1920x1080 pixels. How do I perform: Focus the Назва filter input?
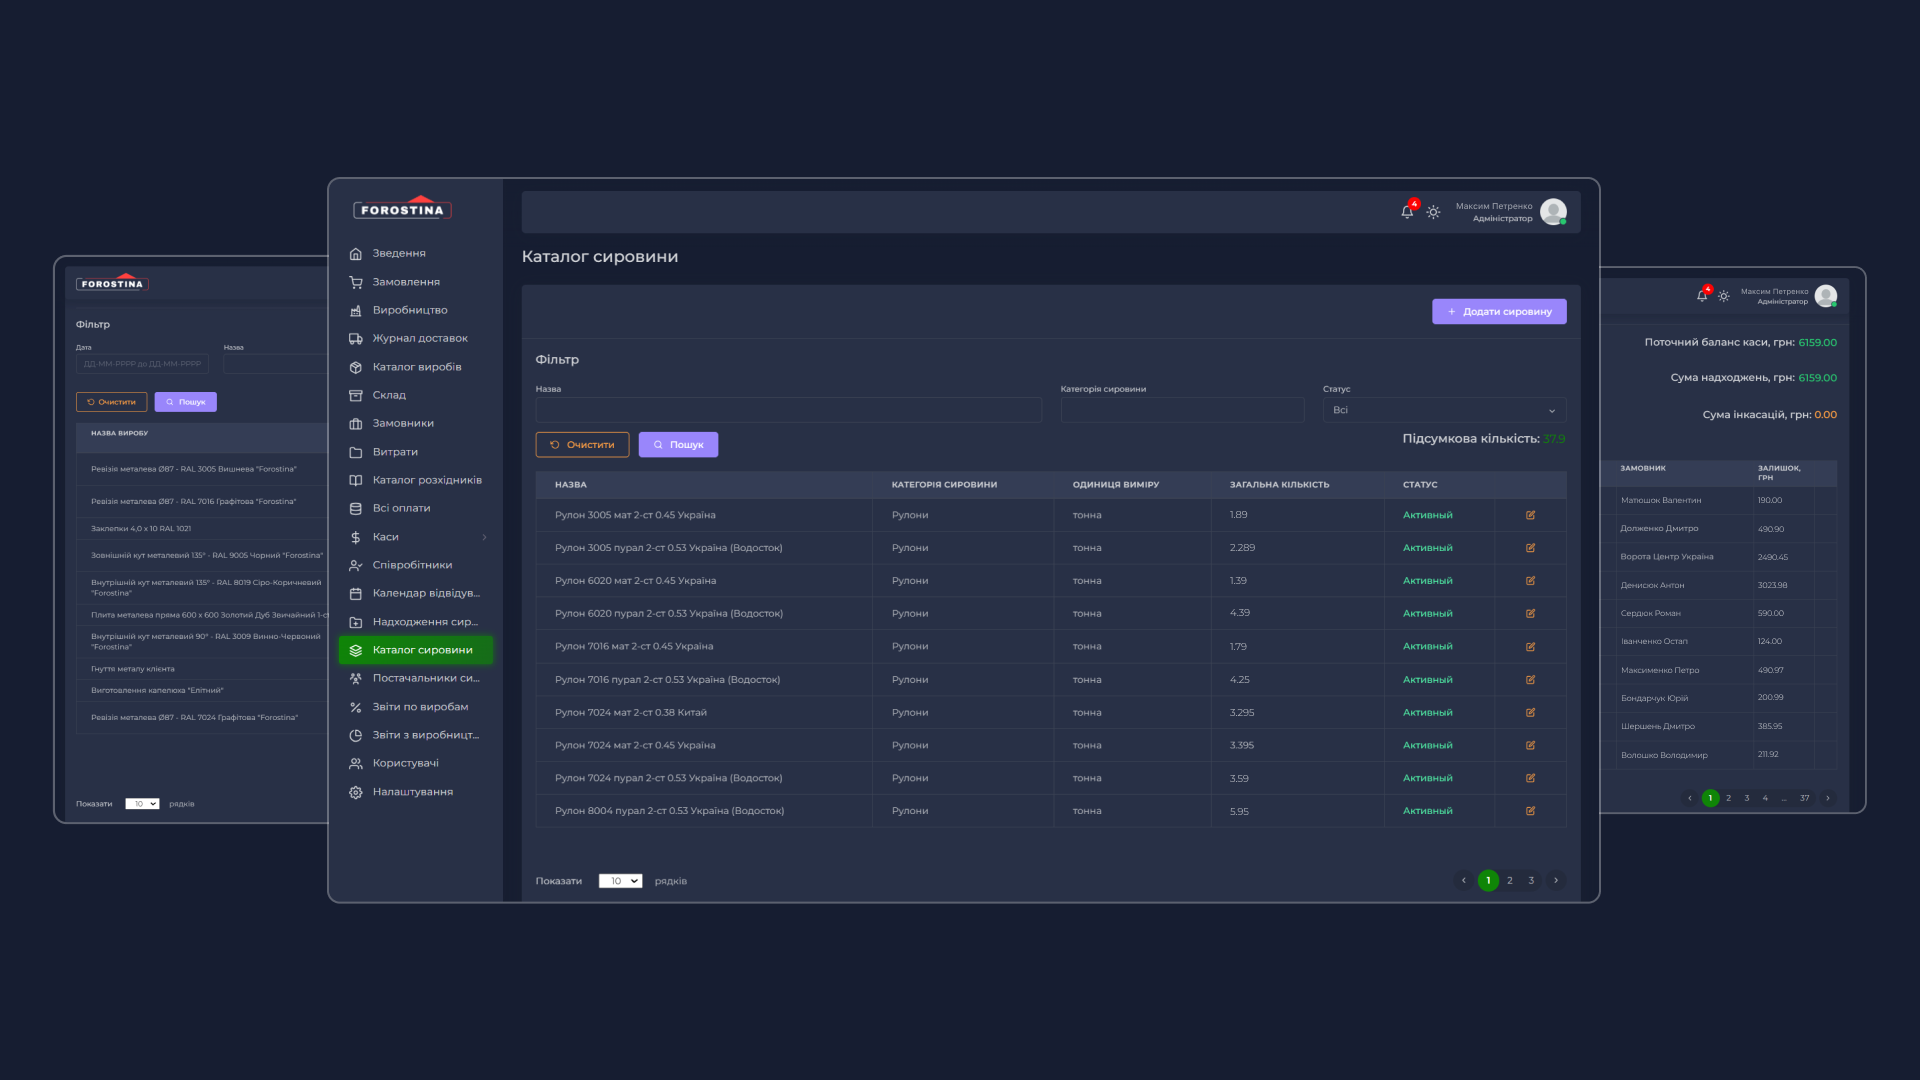(788, 410)
